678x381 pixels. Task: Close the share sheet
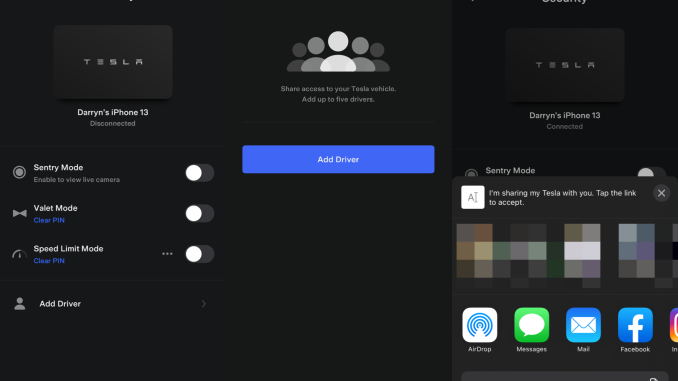[661, 193]
